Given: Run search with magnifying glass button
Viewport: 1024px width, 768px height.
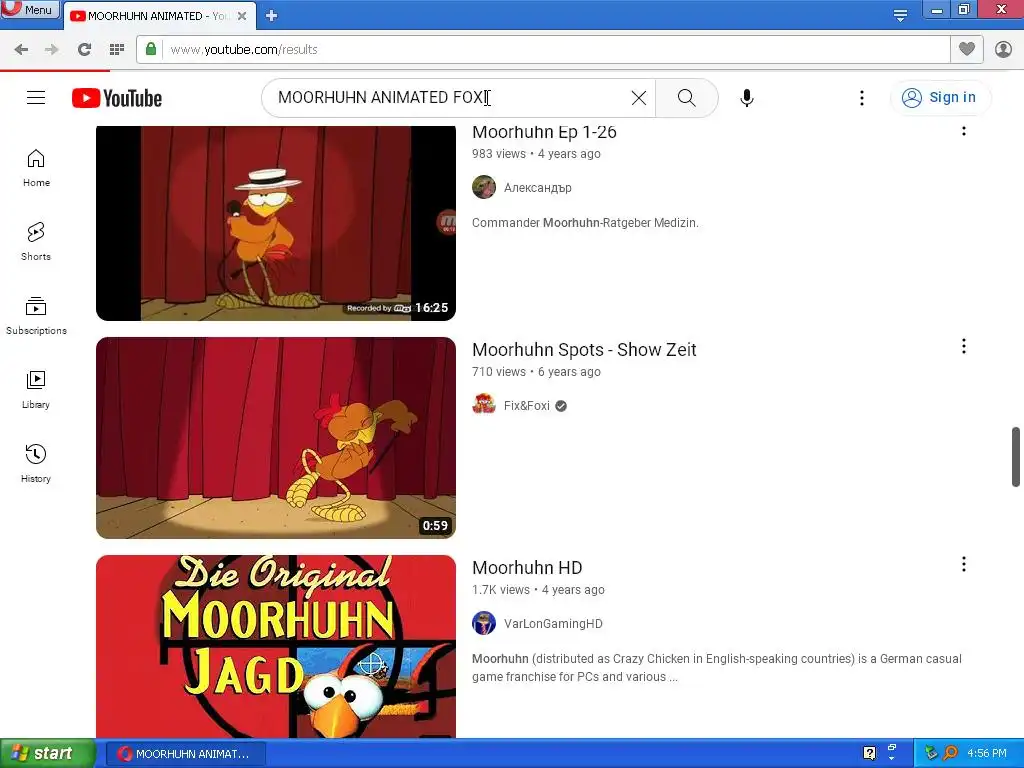Looking at the screenshot, I should pyautogui.click(x=686, y=98).
